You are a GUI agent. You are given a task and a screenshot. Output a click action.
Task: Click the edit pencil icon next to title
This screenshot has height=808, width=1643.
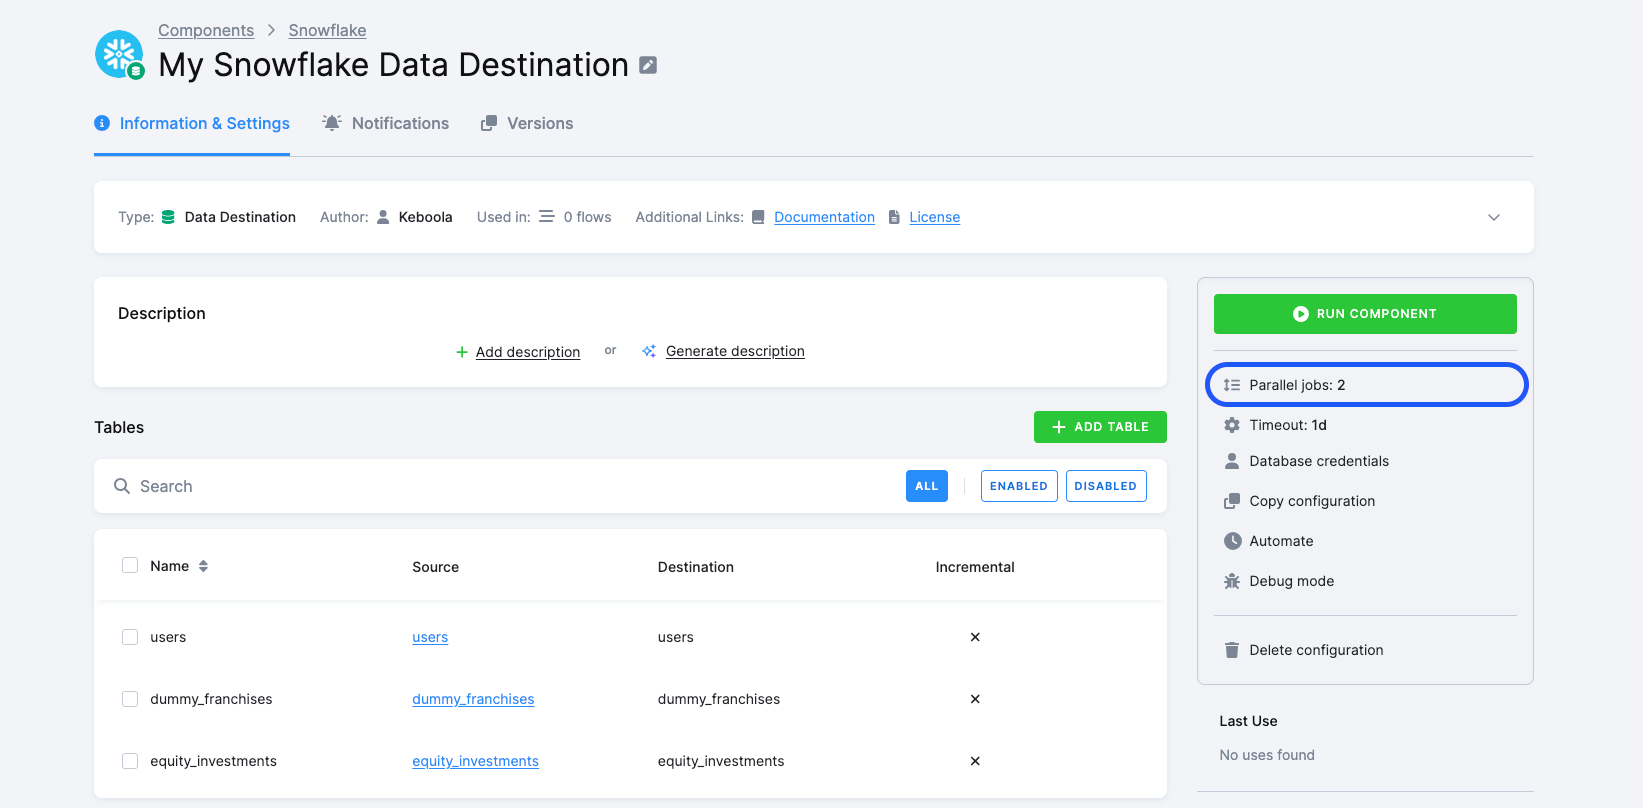click(x=648, y=65)
